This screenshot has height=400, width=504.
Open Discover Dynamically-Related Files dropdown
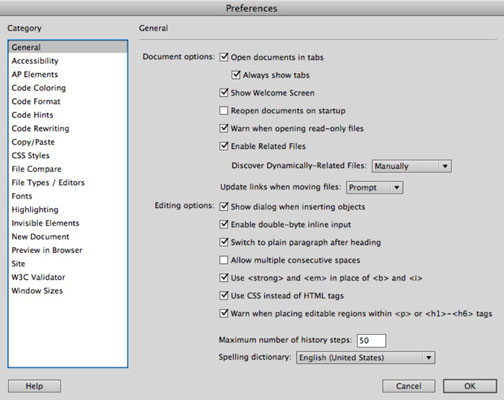(412, 166)
